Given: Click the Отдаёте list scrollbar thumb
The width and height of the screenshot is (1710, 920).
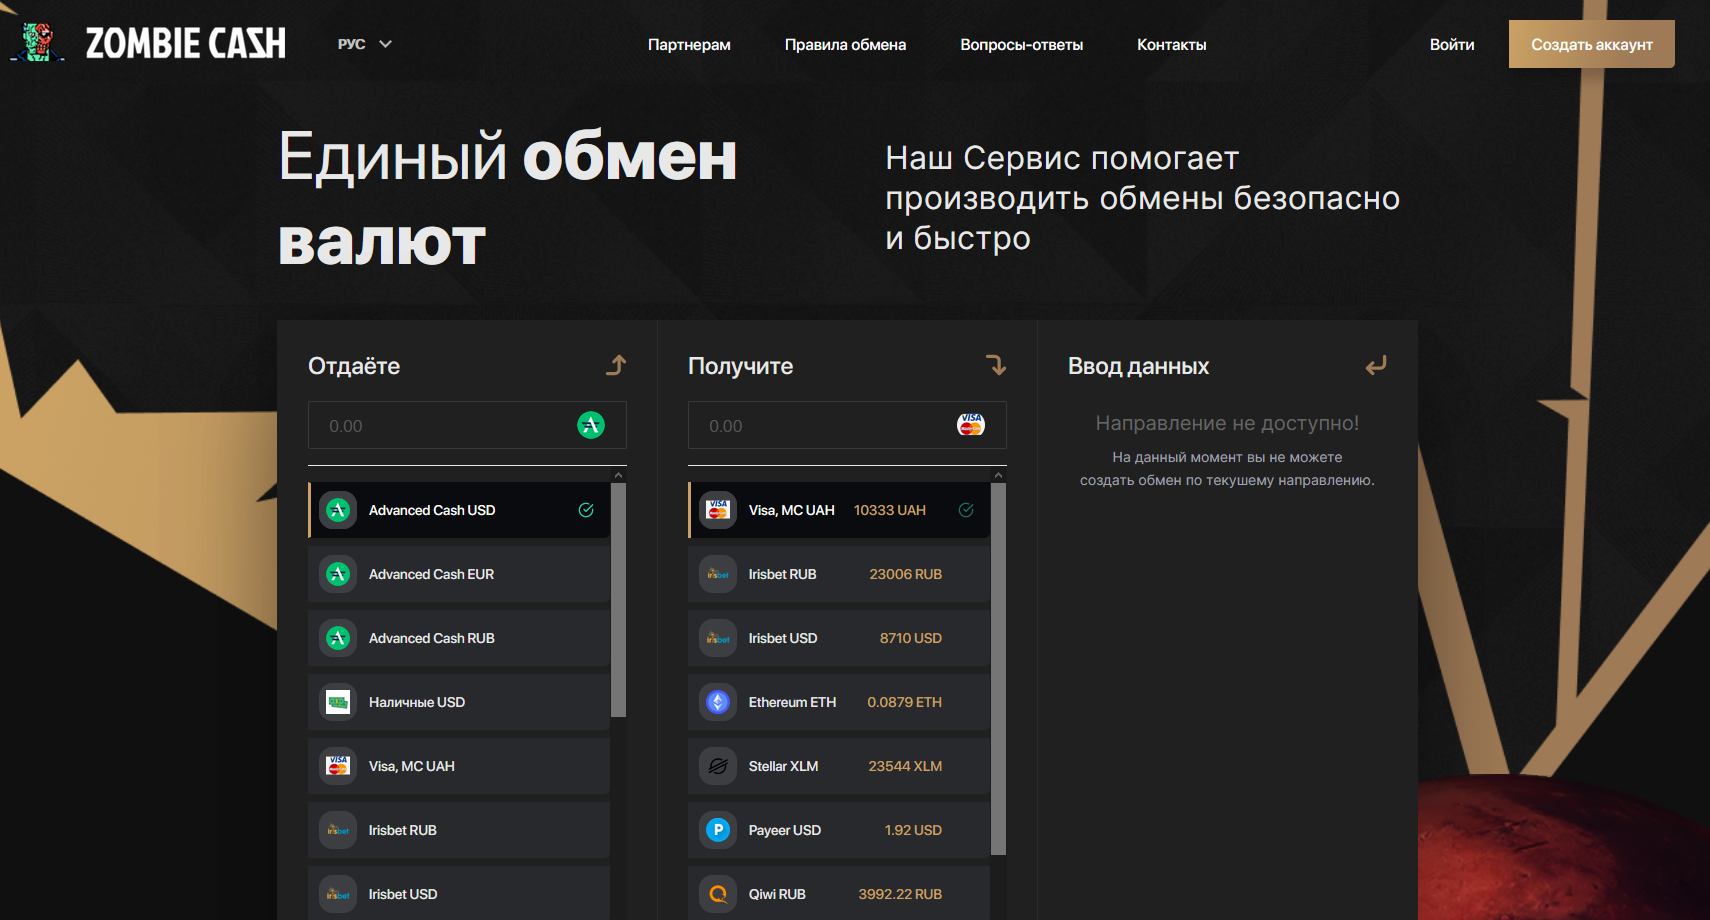Looking at the screenshot, I should coord(618,600).
